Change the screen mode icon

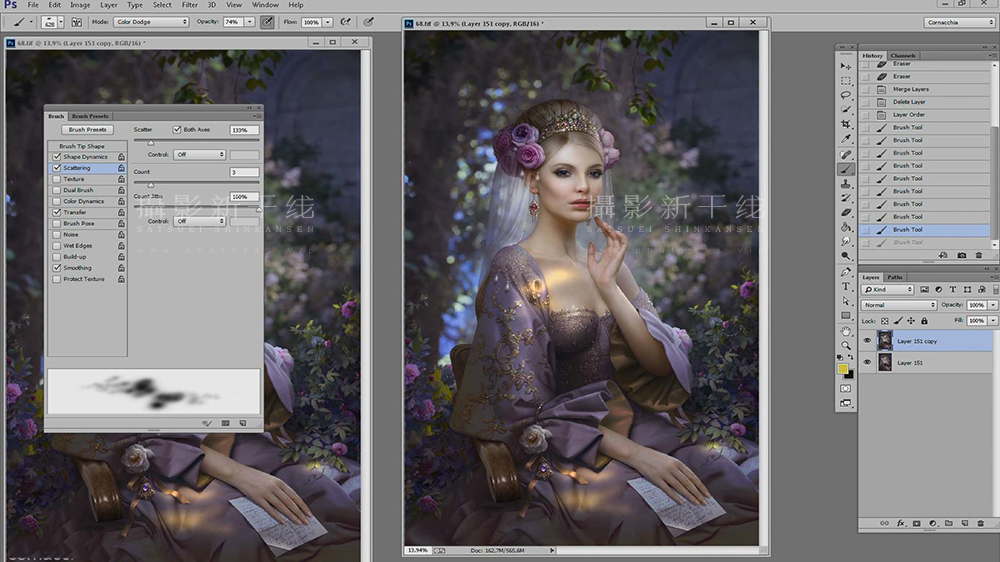coord(846,403)
